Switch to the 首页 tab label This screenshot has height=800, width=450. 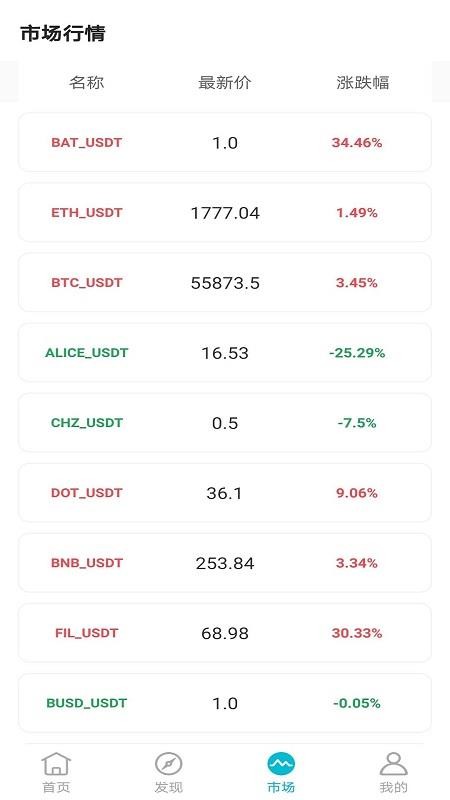click(x=56, y=787)
